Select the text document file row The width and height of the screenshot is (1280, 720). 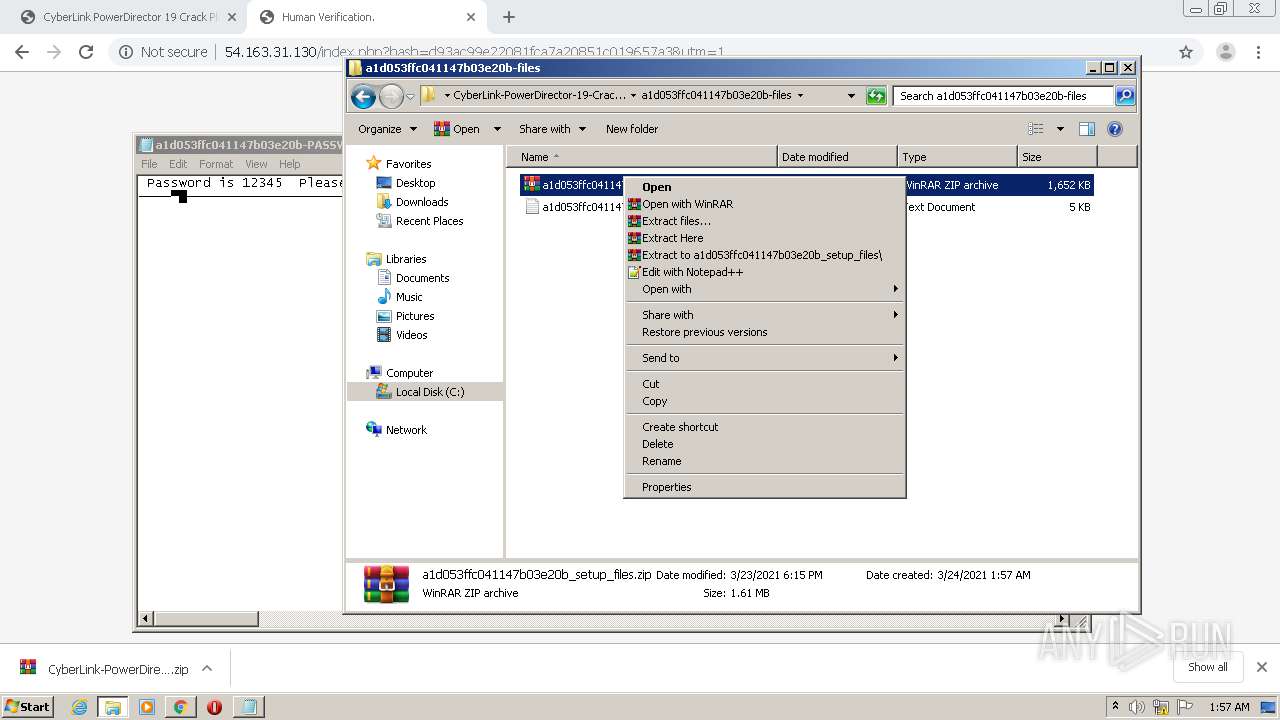click(808, 207)
